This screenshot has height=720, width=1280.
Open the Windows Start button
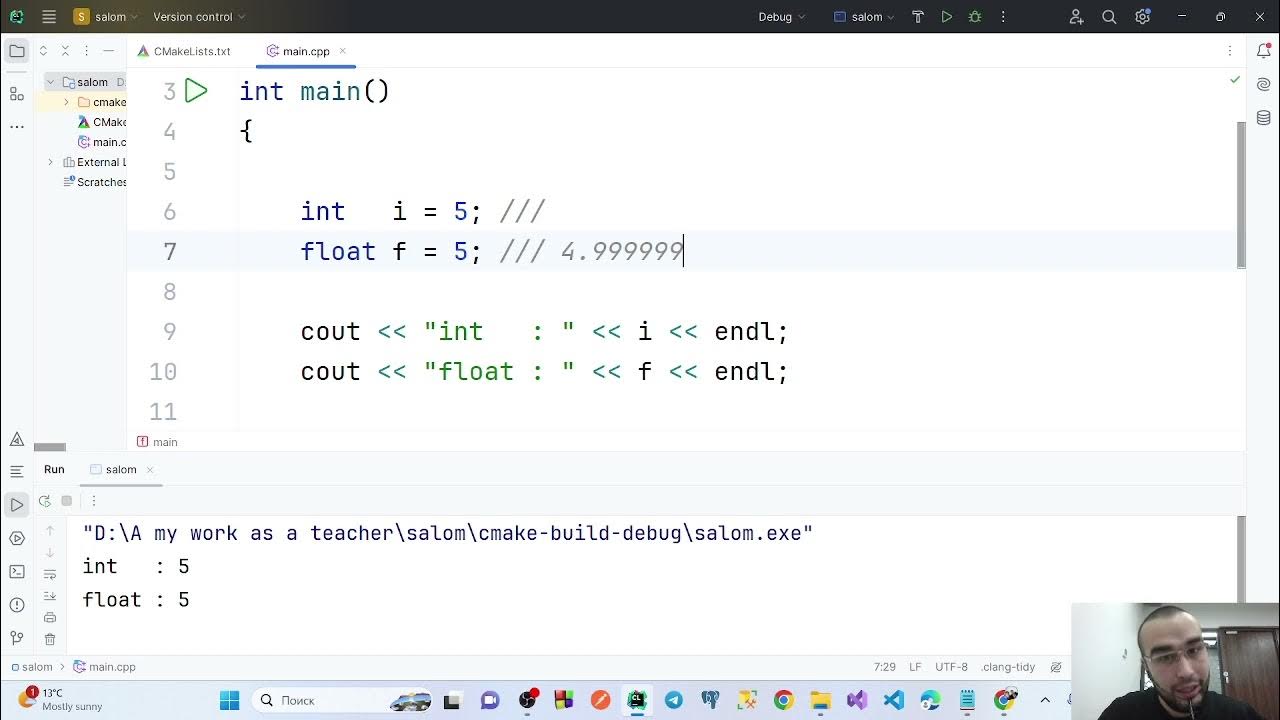point(230,700)
